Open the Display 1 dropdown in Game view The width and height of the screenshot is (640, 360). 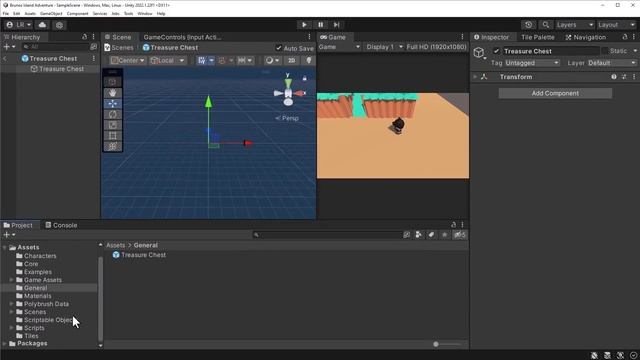point(384,47)
